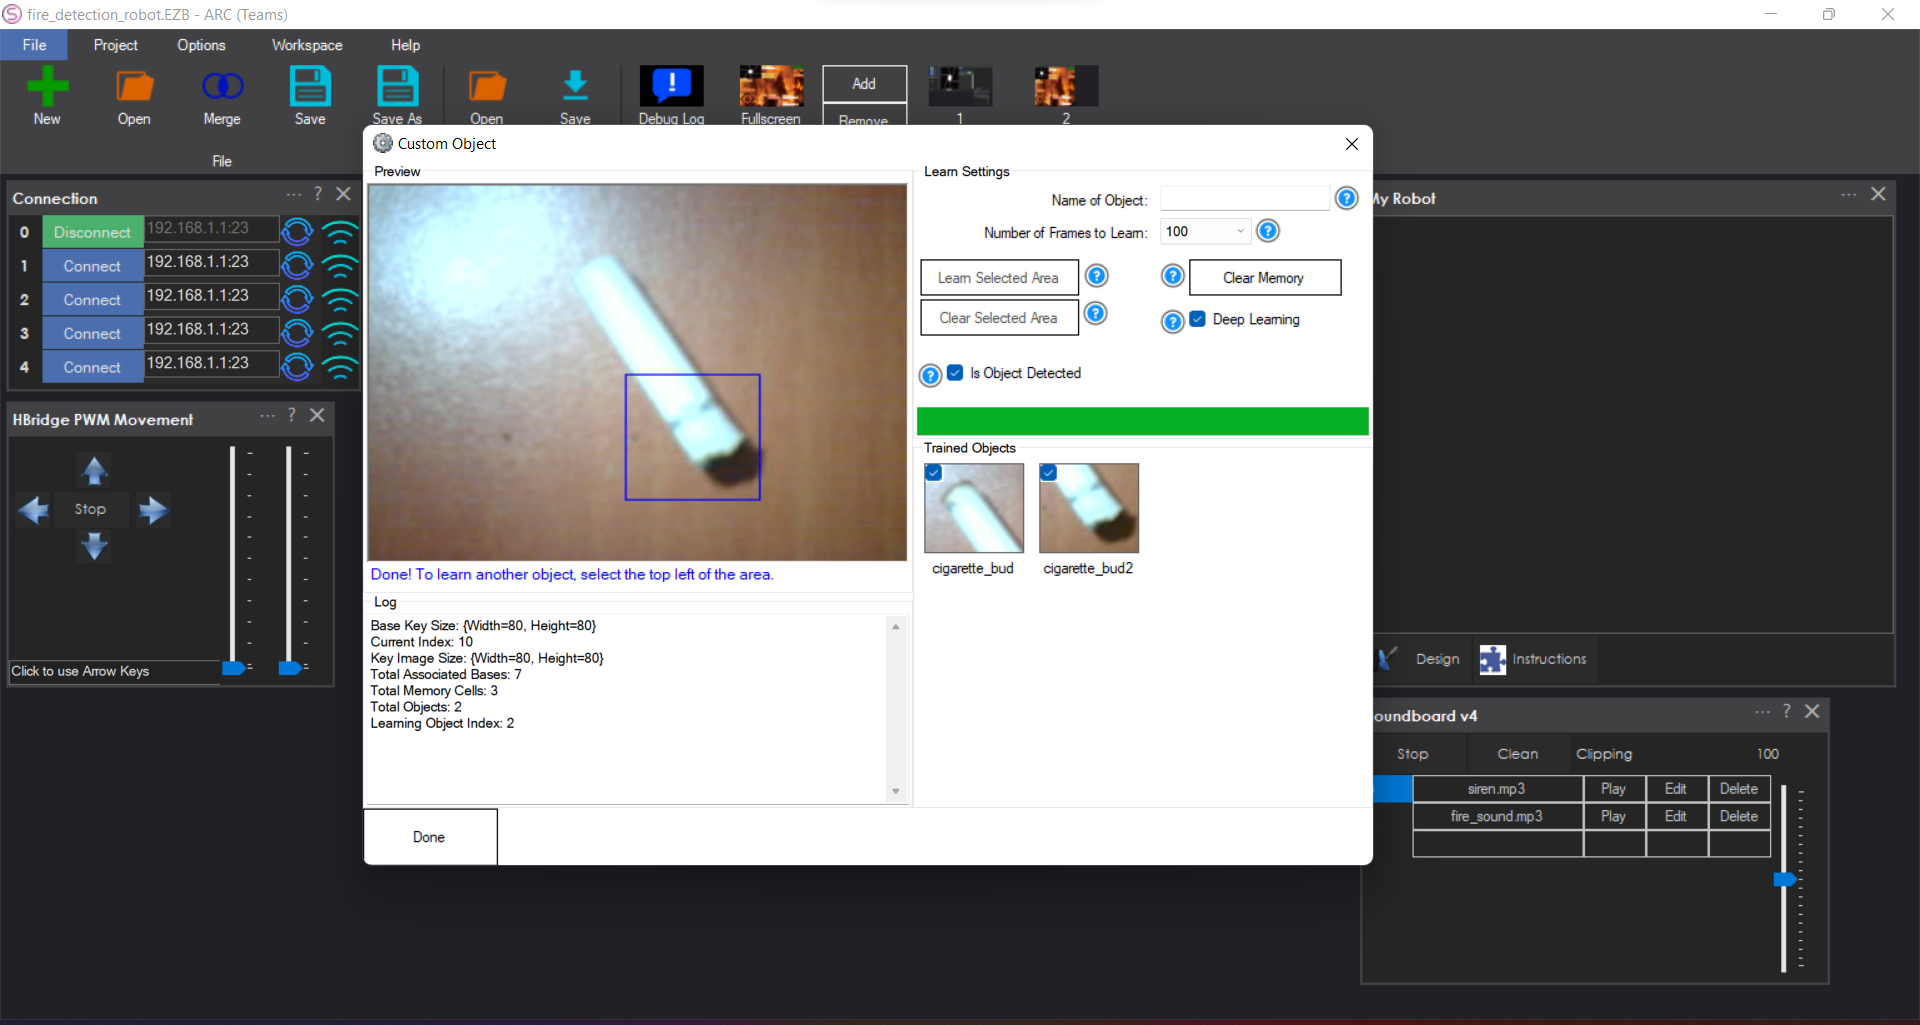Open Connection panel options via ellipsis
Image resolution: width=1920 pixels, height=1025 pixels.
tap(292, 194)
